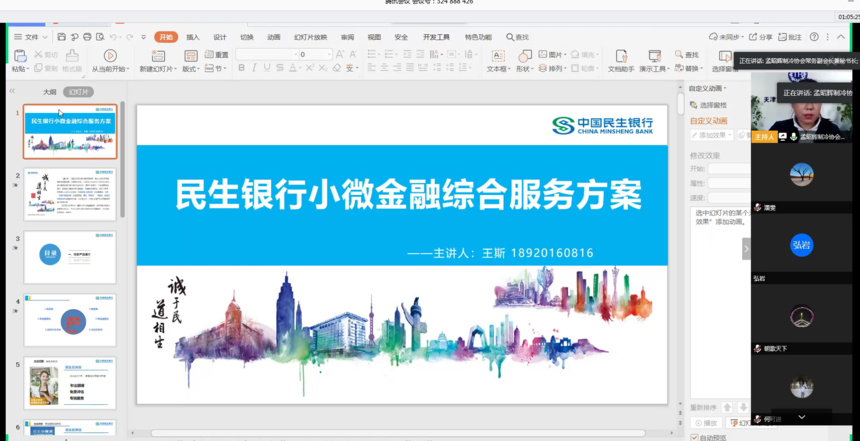Open the Transitions (切换) ribbon tab
The width and height of the screenshot is (860, 441).
[x=247, y=37]
